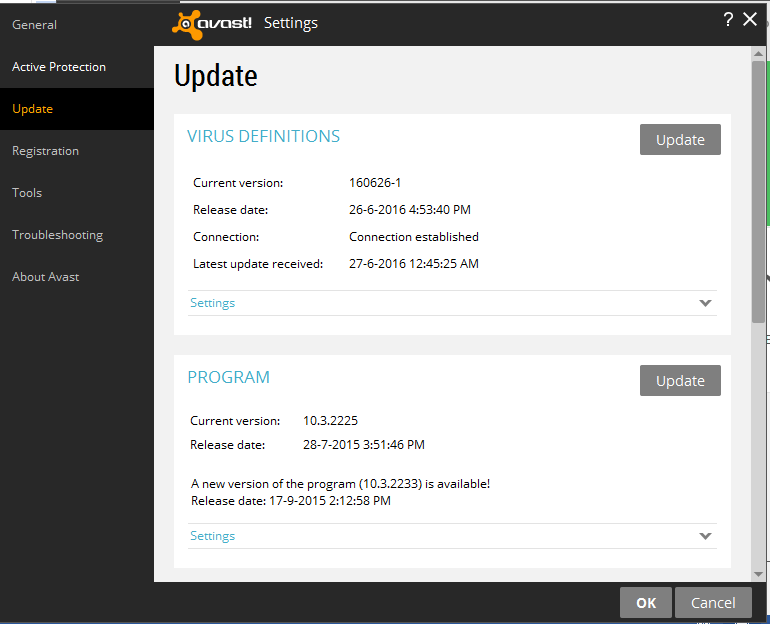This screenshot has width=770, height=624.
Task: Click the VIRUS DEFINITIONS heading
Action: 264,136
